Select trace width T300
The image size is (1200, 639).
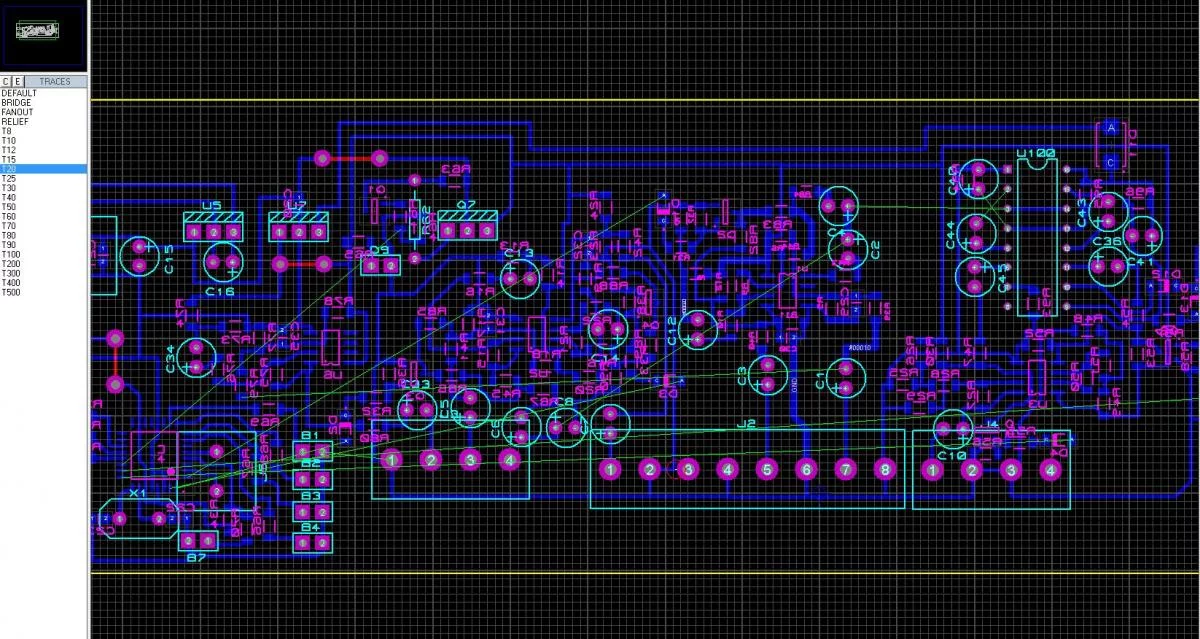click(44, 274)
